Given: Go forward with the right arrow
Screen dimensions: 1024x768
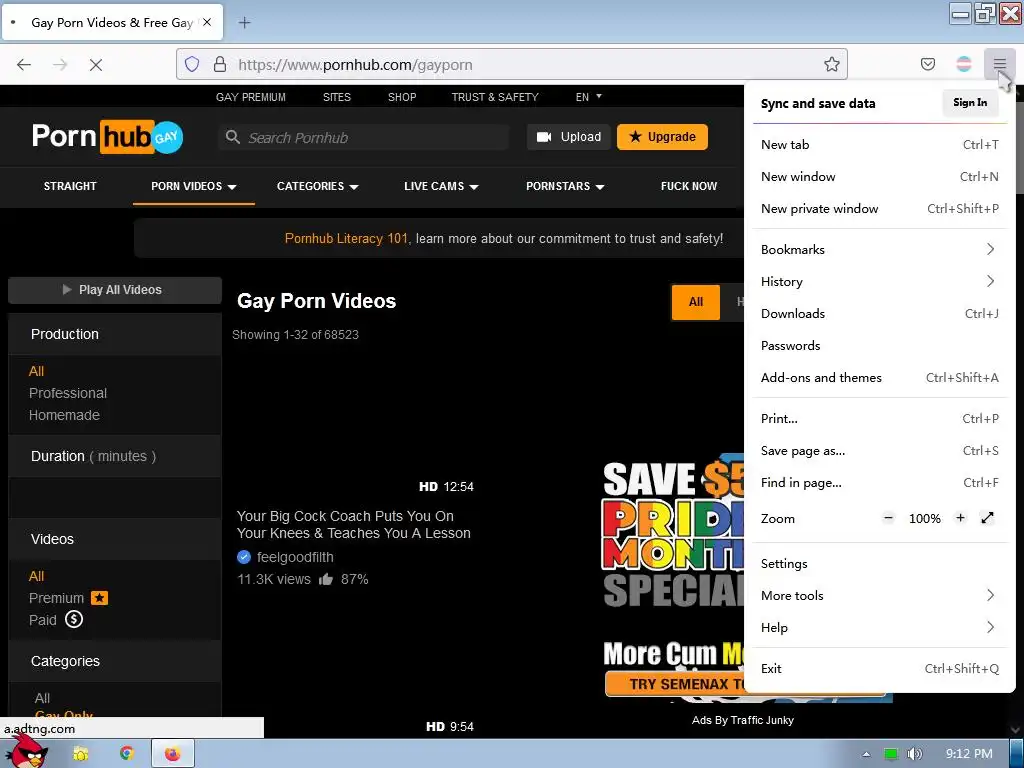Looking at the screenshot, I should 60,64.
